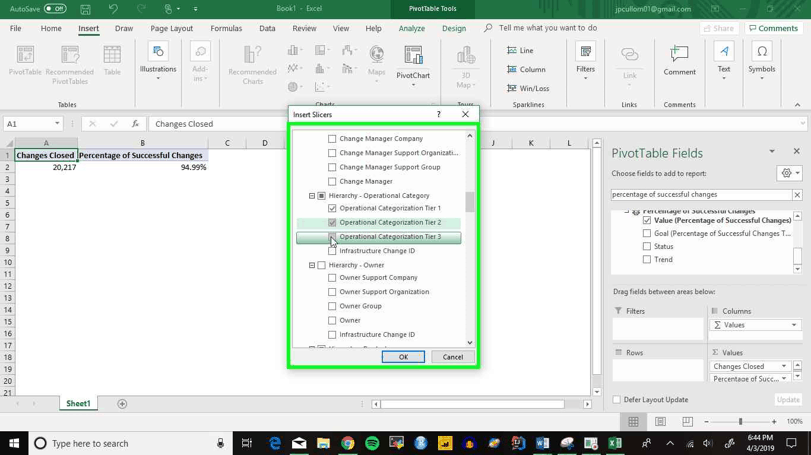Open PivotTable Fields tools gear menu
The image size is (811, 455).
point(789,173)
